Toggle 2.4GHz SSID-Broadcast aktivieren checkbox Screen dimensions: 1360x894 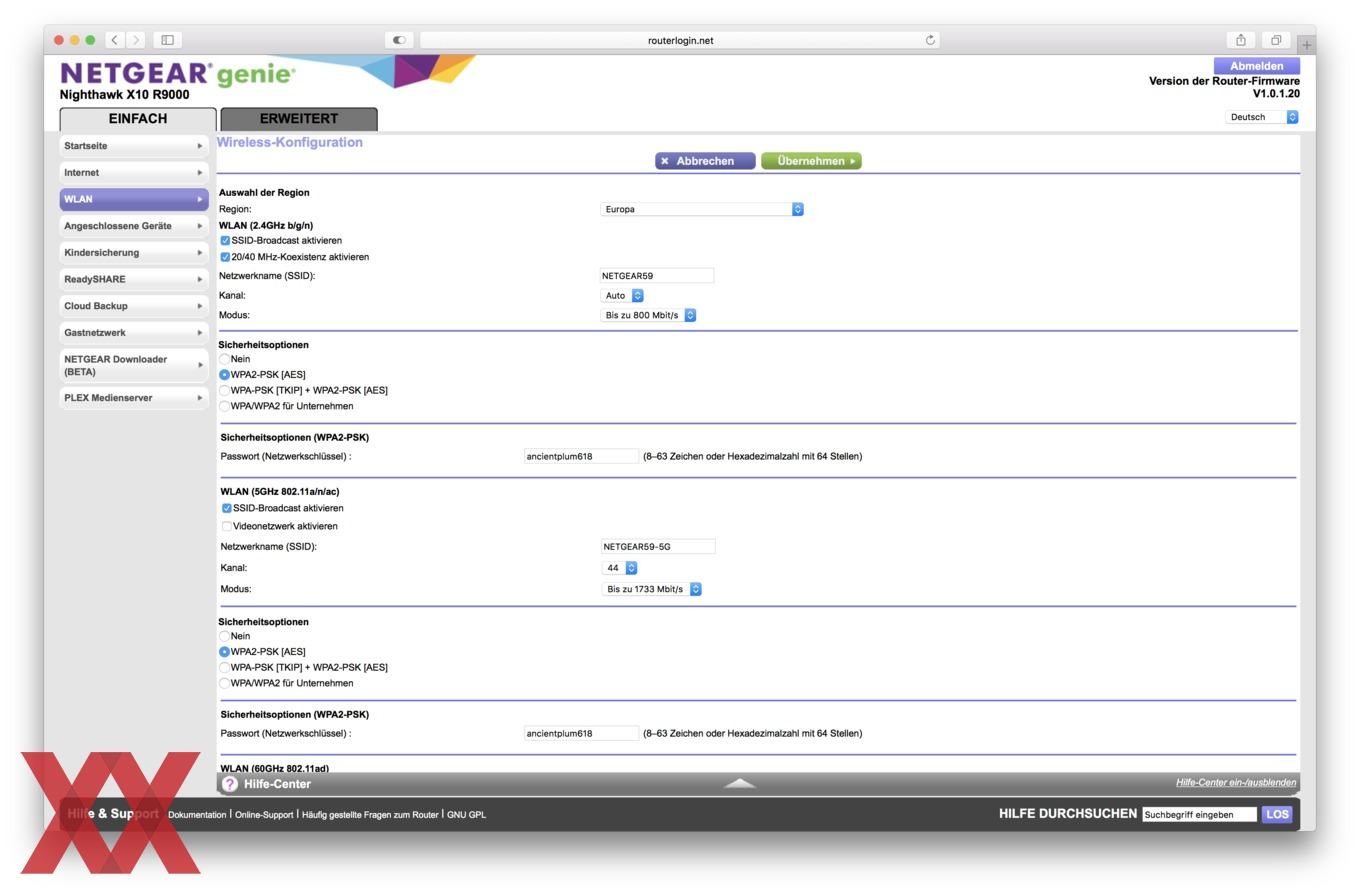point(225,241)
